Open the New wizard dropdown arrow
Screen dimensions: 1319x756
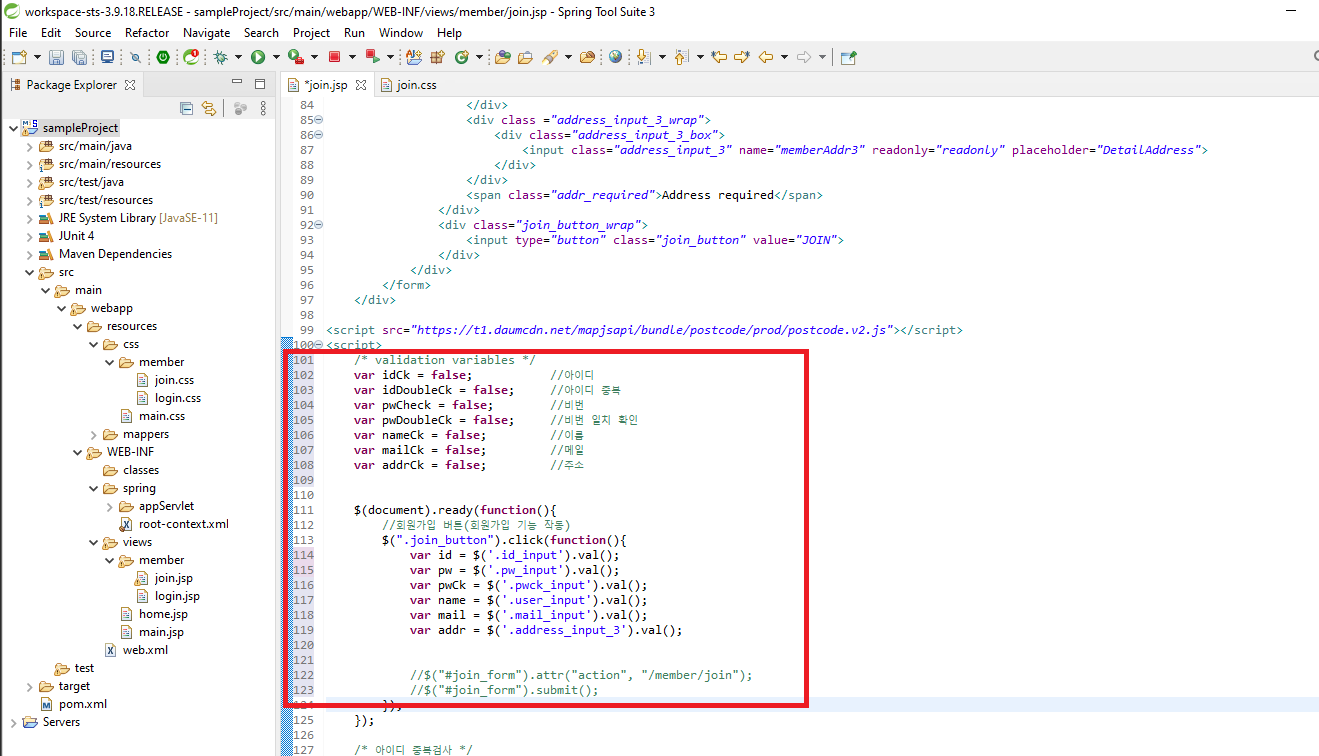tap(37, 57)
